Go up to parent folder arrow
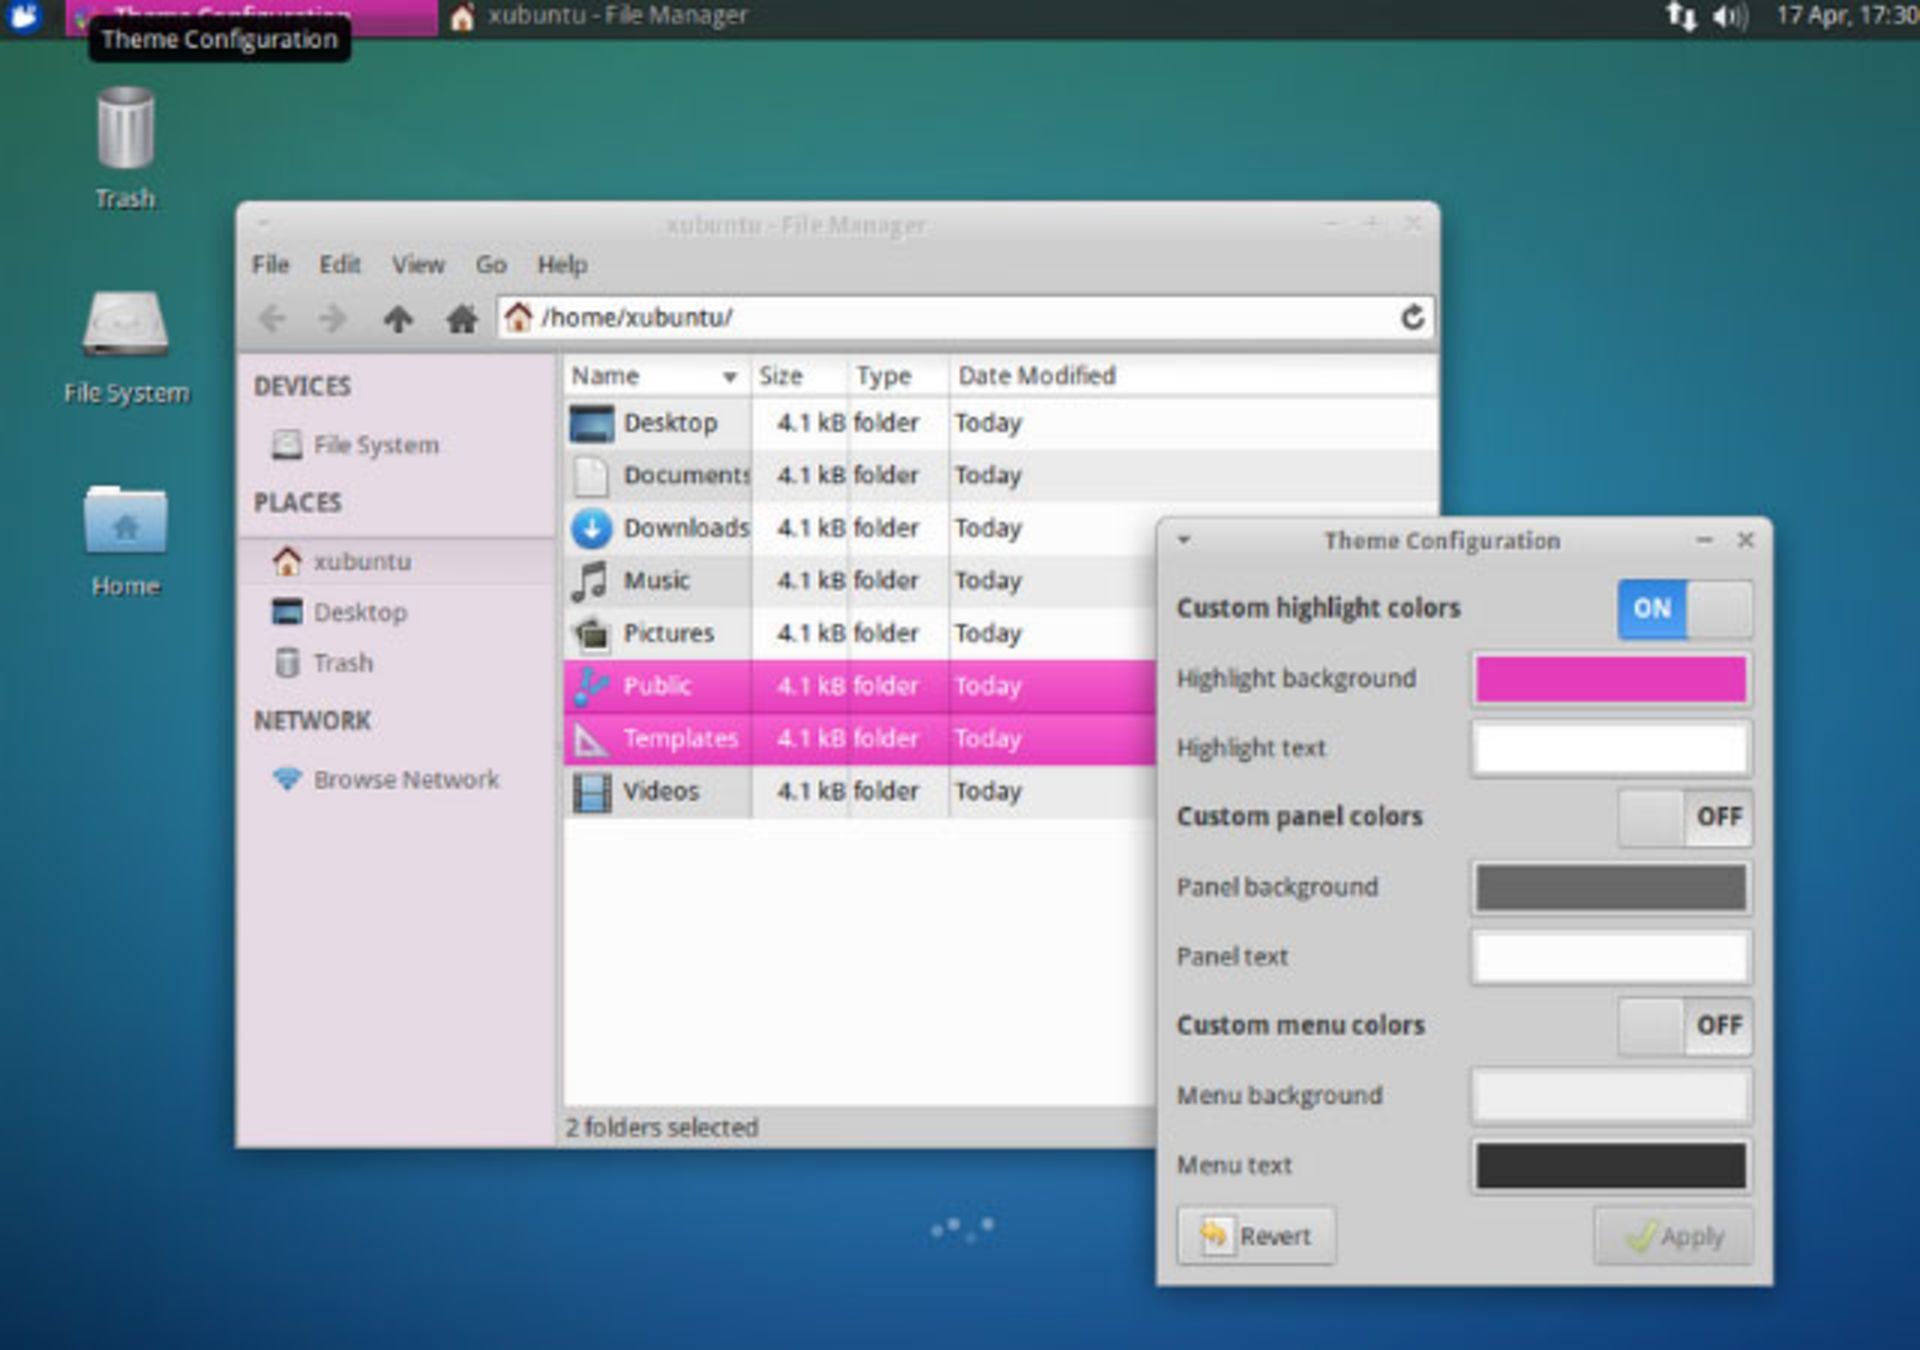Screen dimensions: 1920x1350 click(x=398, y=319)
